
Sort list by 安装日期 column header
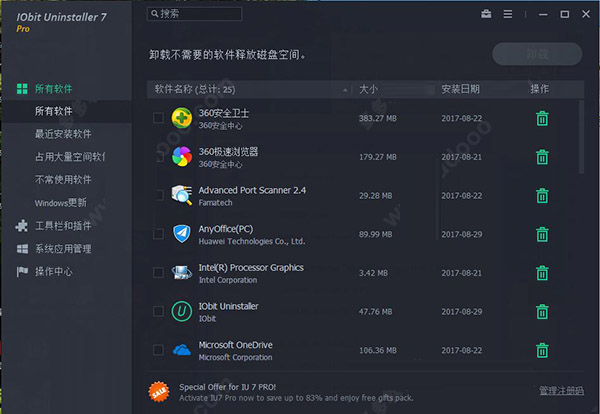coord(460,89)
